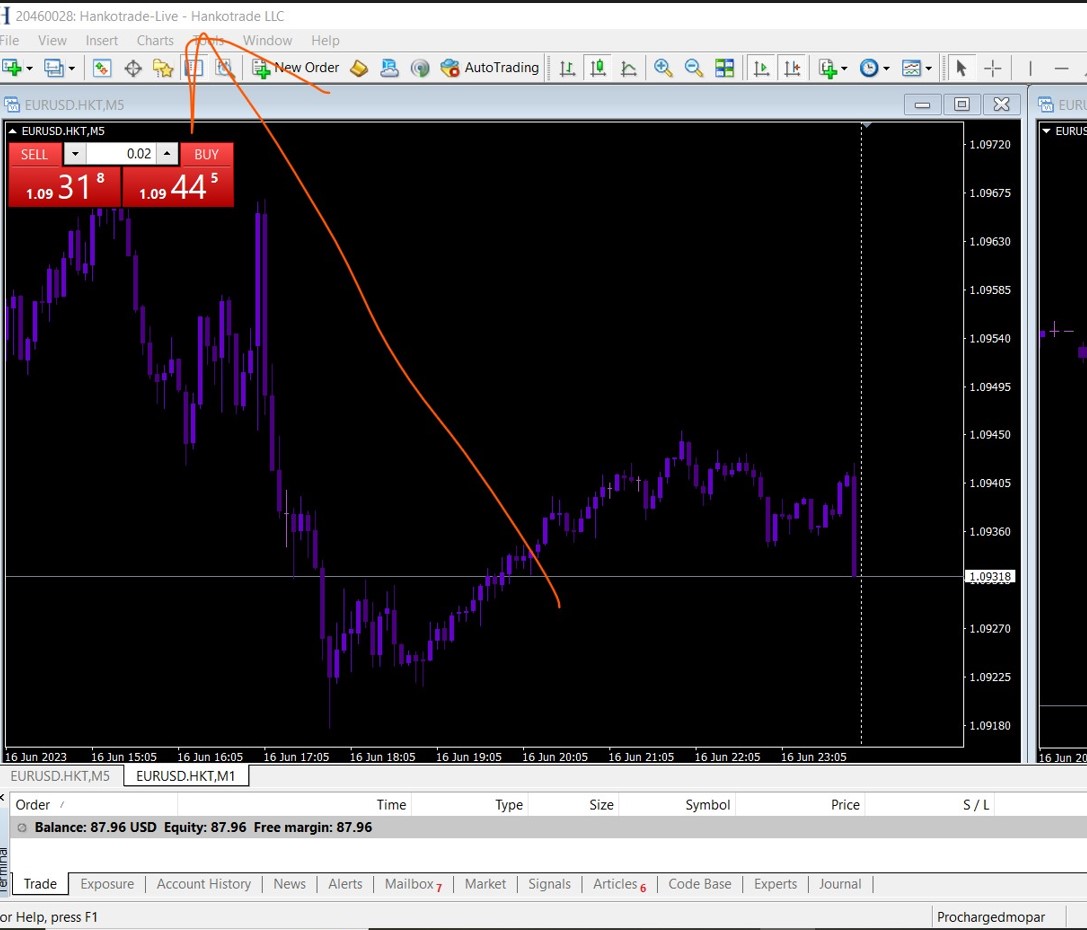This screenshot has width=1087, height=930.
Task: Open the Signals radar icon
Action: tap(420, 68)
